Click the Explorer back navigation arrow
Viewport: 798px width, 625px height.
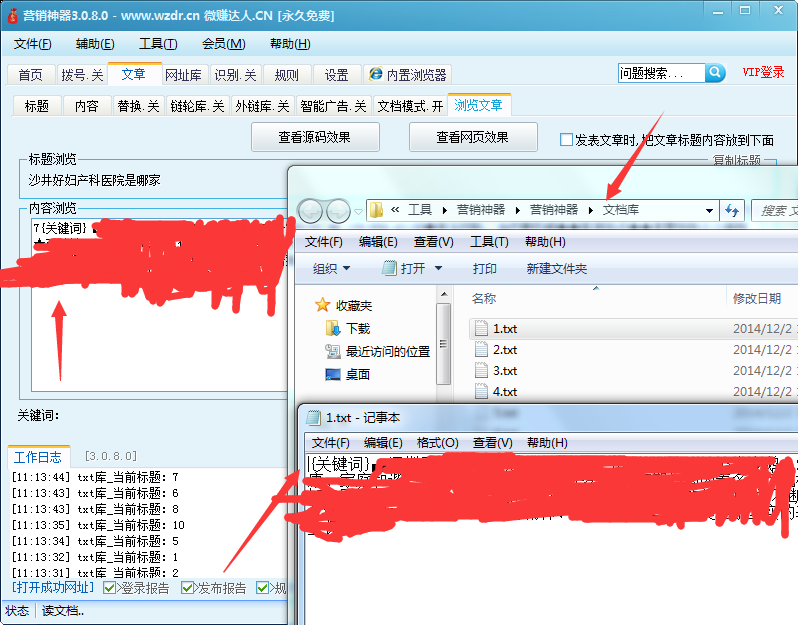[x=311, y=210]
